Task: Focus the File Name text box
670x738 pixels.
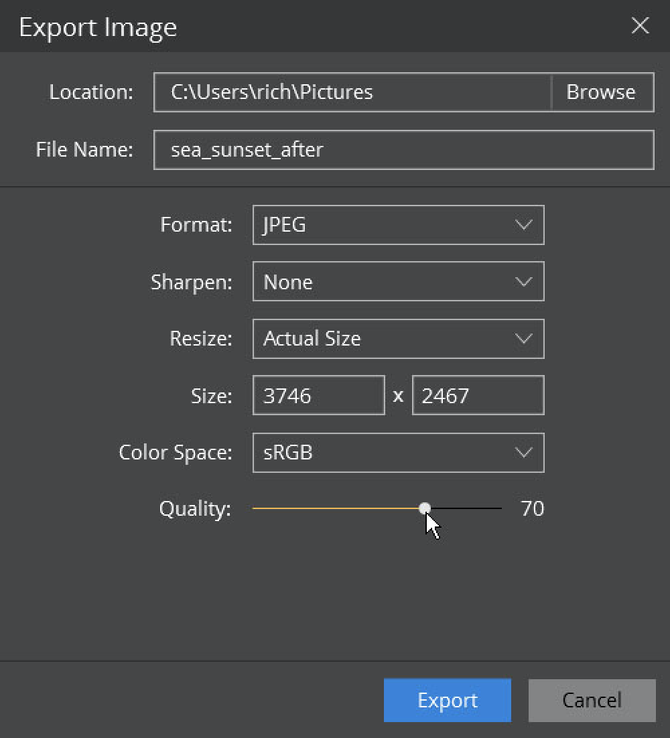Action: (x=404, y=150)
